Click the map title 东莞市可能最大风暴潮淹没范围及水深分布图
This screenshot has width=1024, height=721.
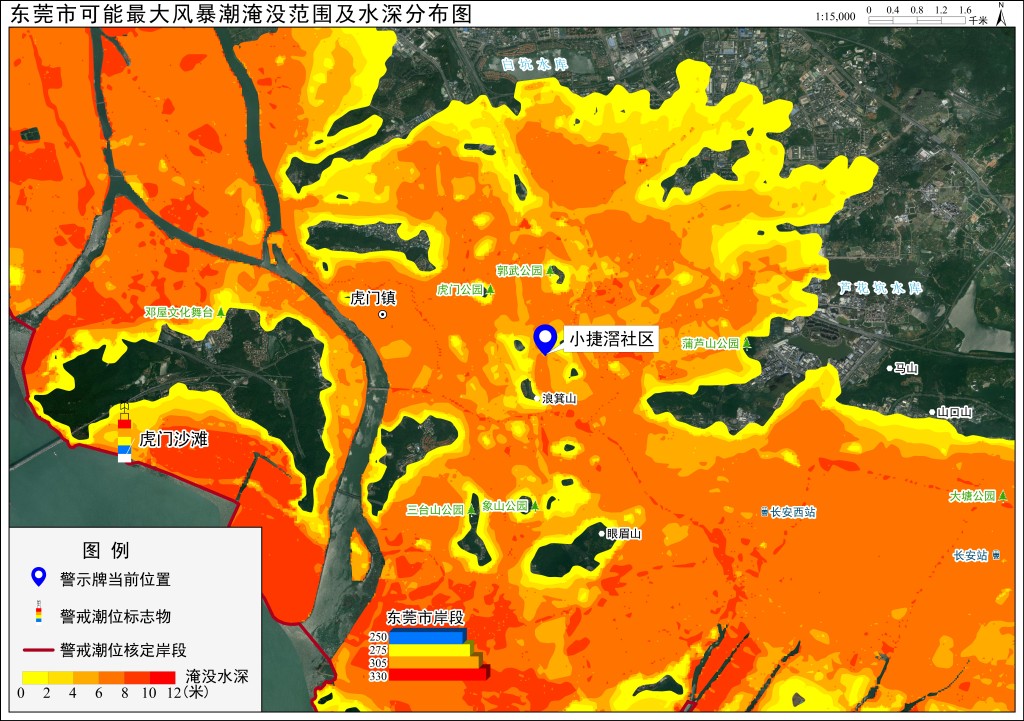[x=240, y=14]
